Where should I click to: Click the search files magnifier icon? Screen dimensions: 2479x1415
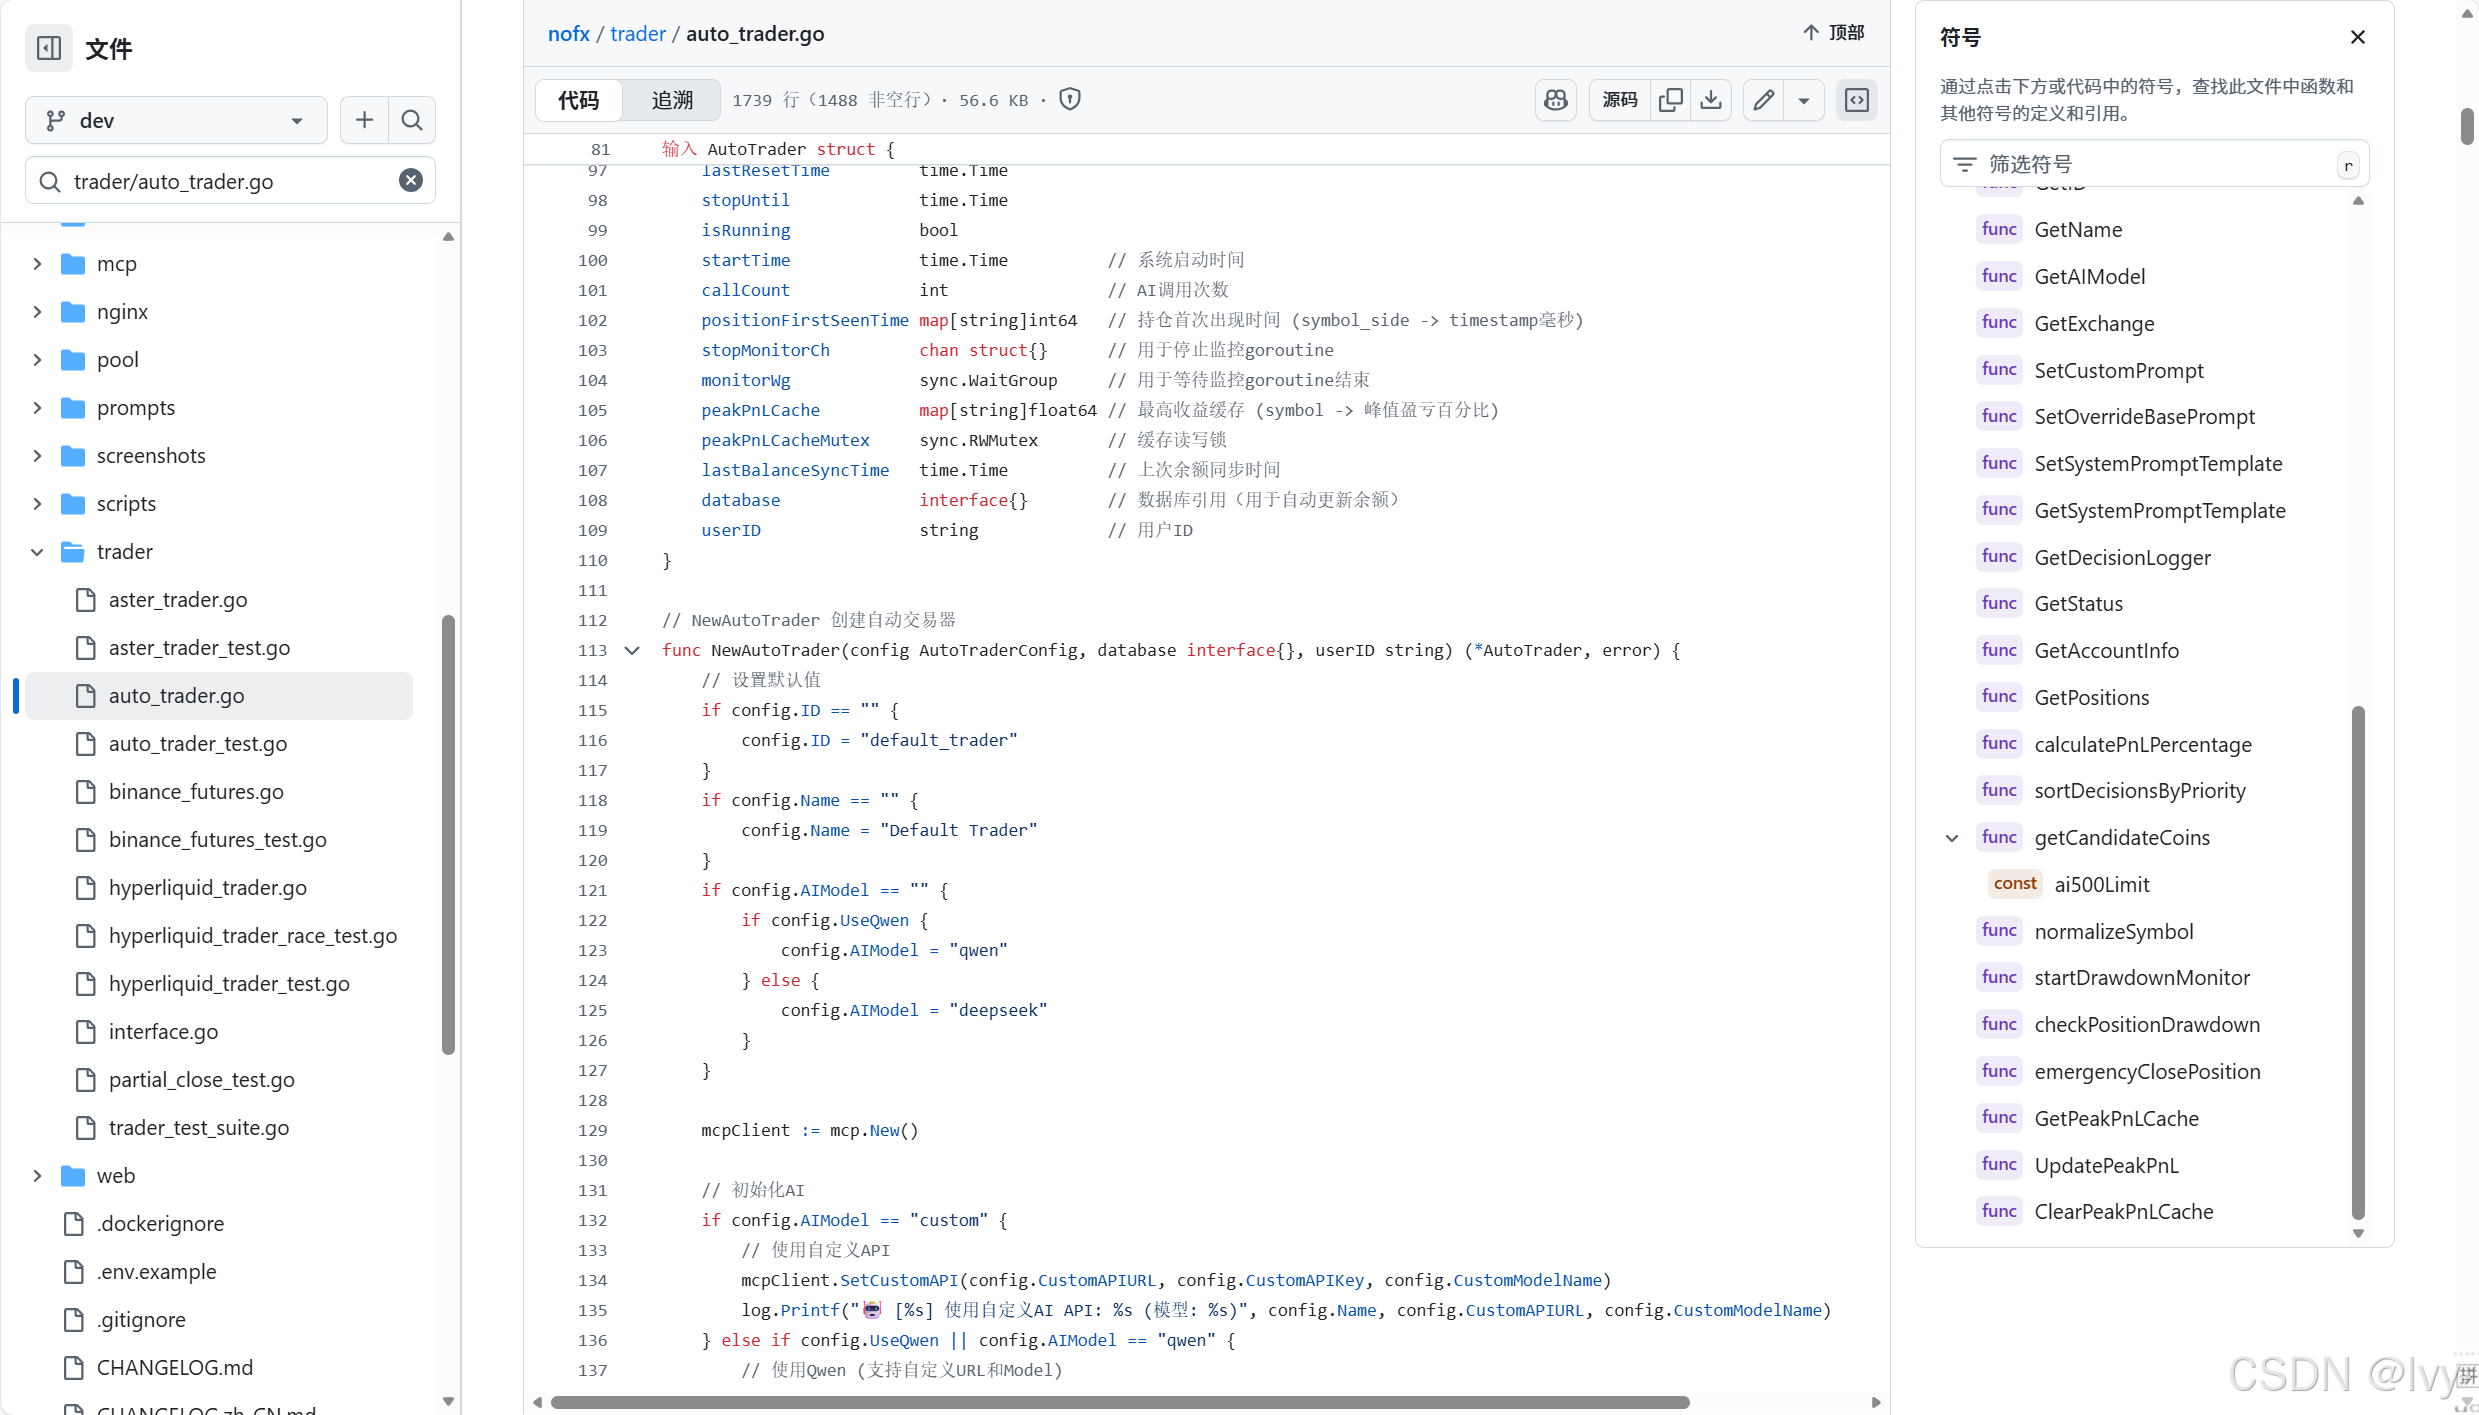click(x=411, y=120)
